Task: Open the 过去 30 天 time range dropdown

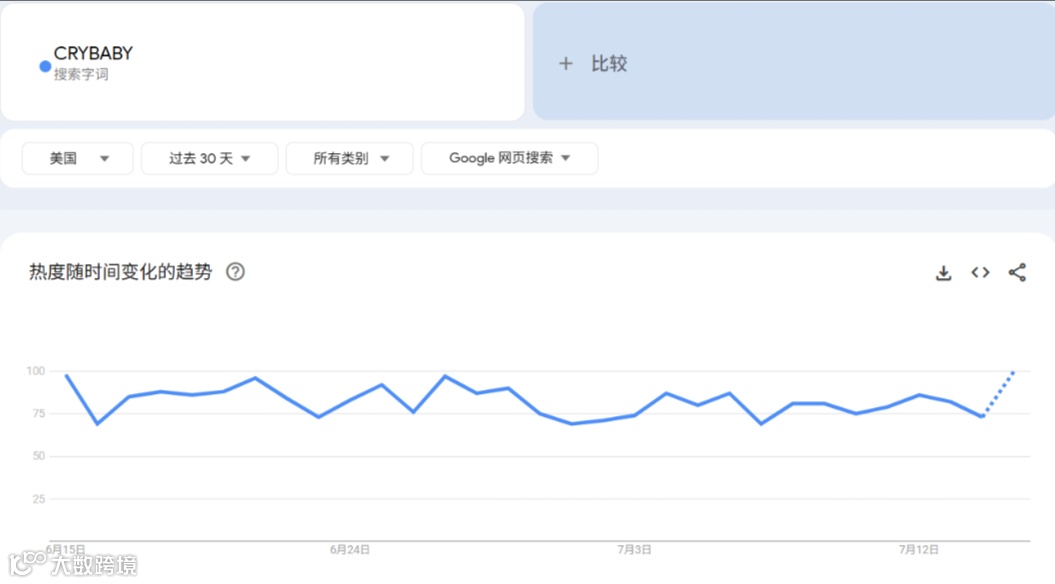Action: pos(209,158)
